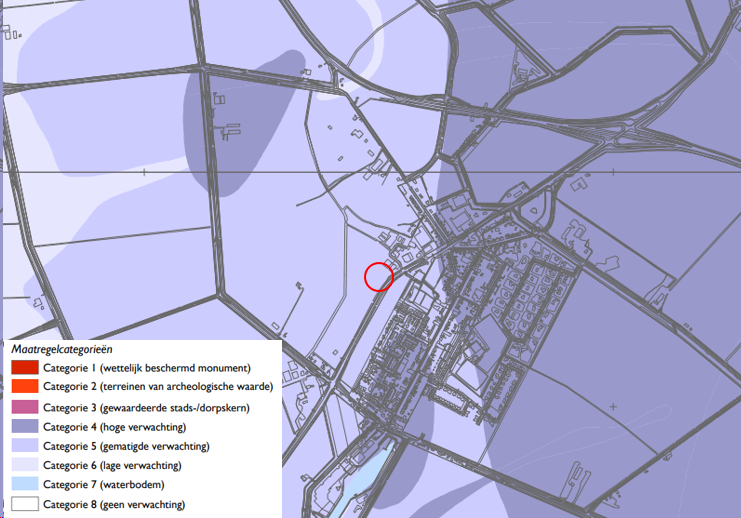Click the pink Categorie 3 legend swatch
The image size is (741, 518).
tap(25, 407)
